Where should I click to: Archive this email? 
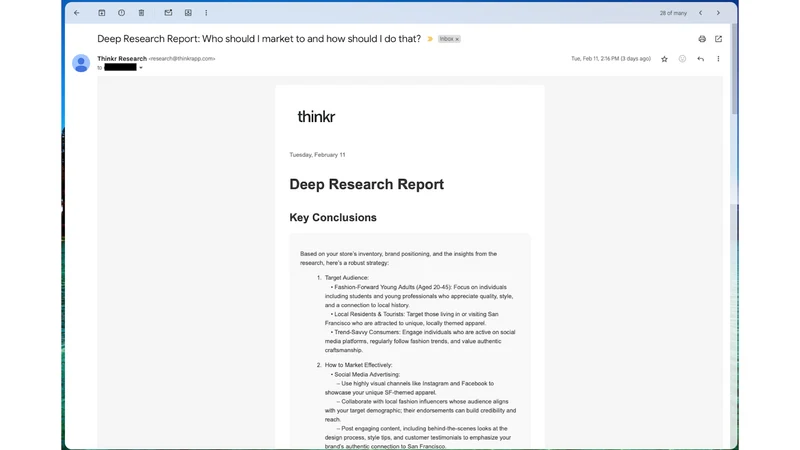102,13
